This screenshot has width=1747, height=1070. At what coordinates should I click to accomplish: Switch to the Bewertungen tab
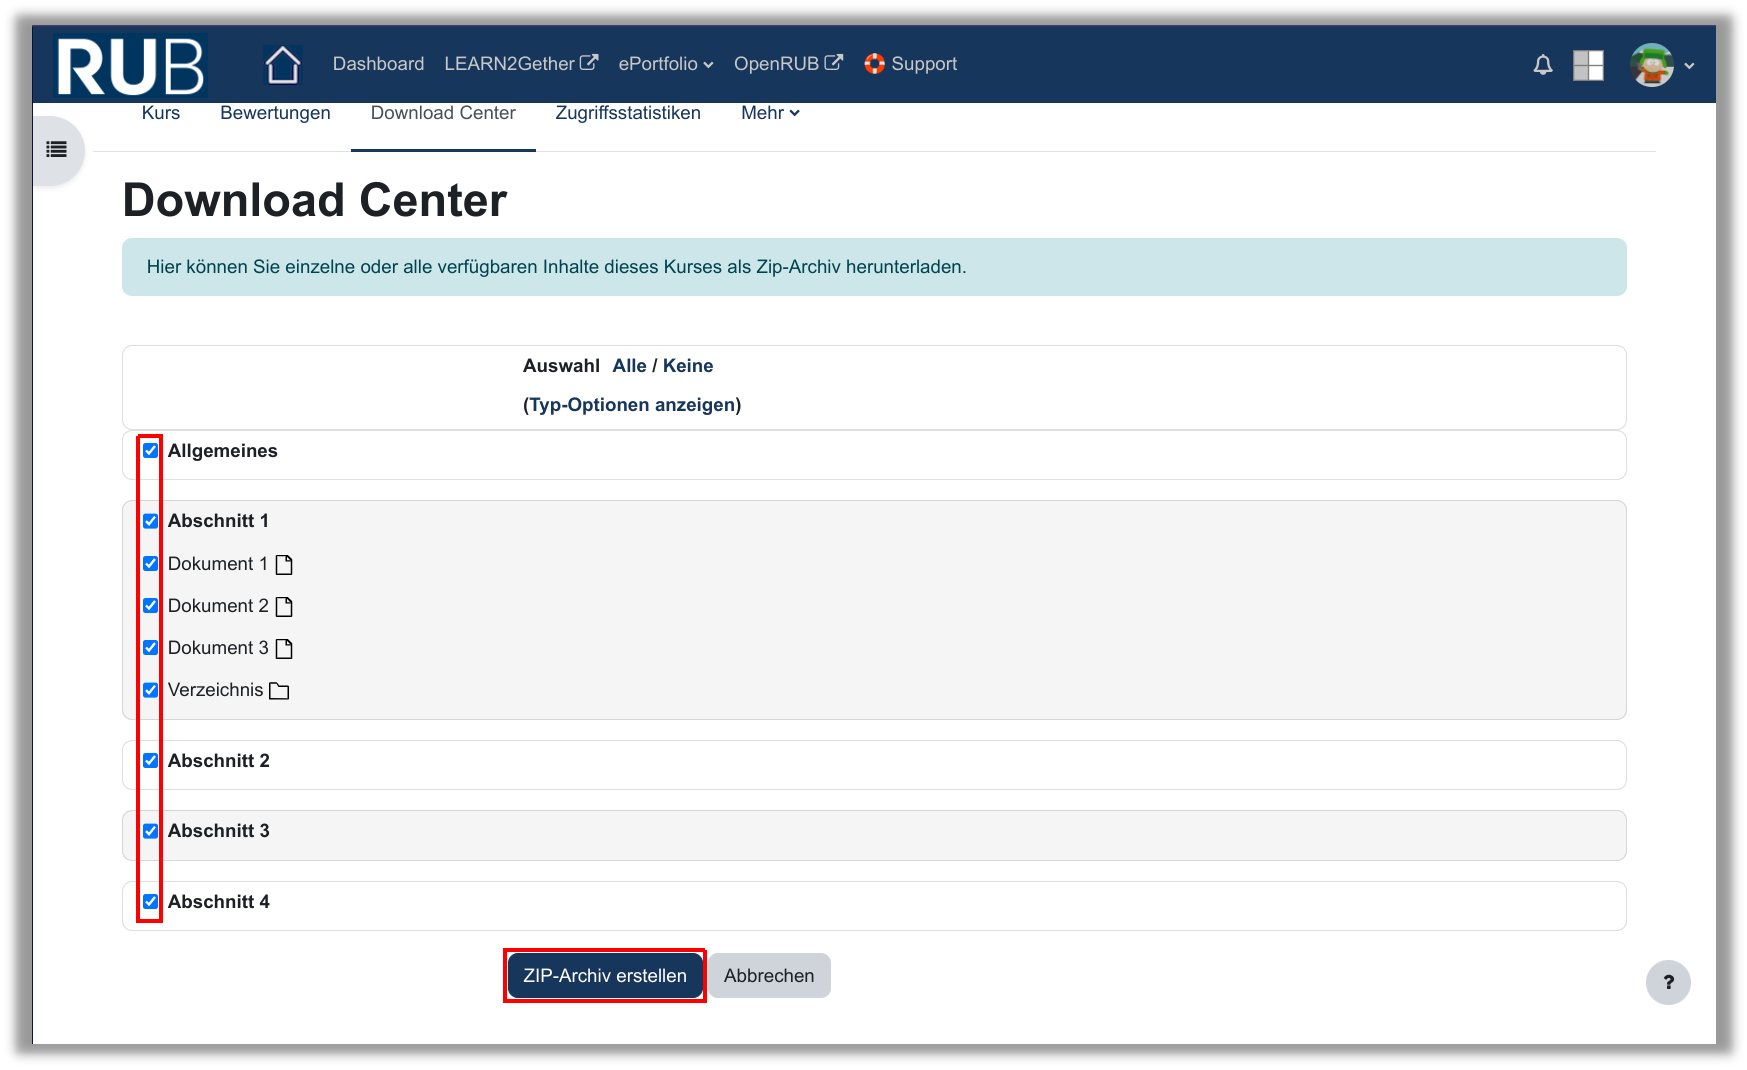(275, 113)
